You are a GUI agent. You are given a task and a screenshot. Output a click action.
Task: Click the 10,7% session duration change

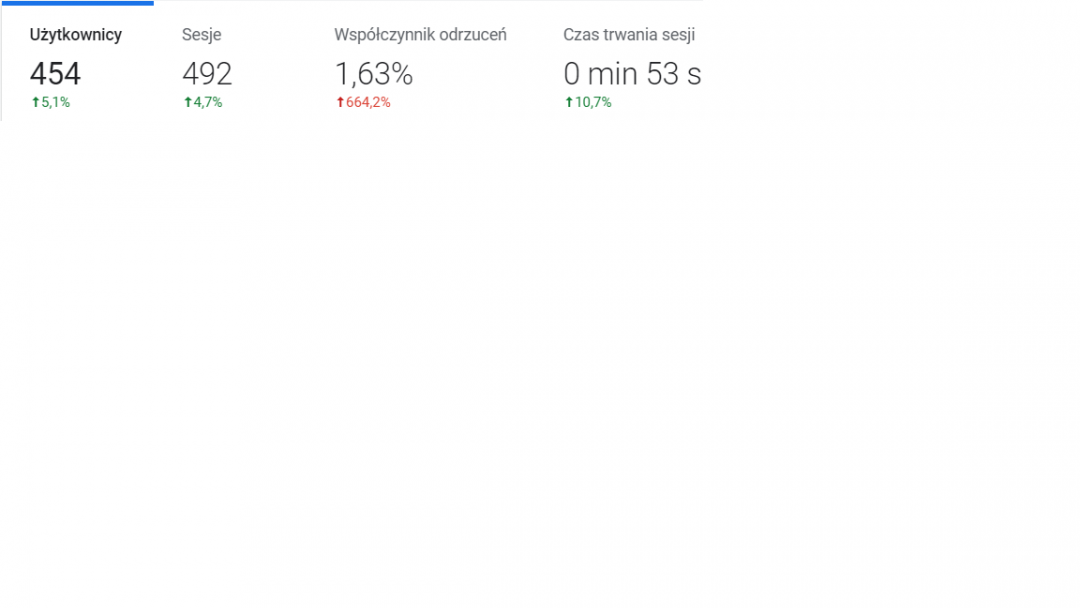click(x=593, y=102)
